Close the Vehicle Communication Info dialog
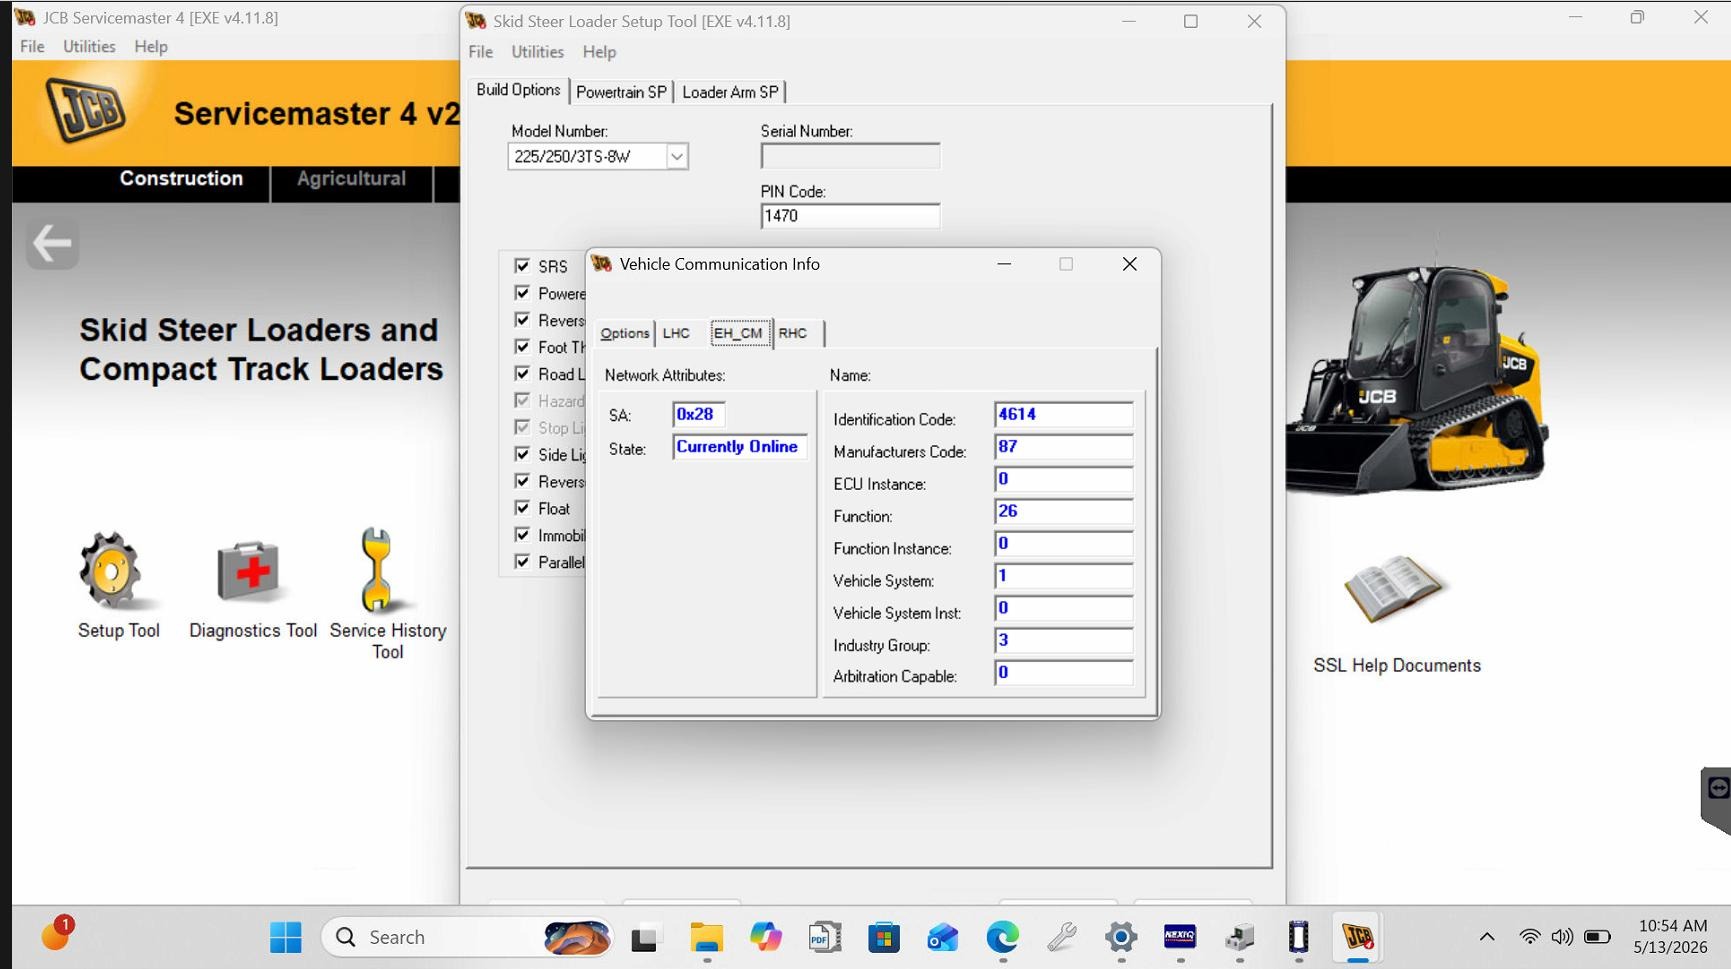Screen dimensions: 1731x969 tap(1129, 264)
